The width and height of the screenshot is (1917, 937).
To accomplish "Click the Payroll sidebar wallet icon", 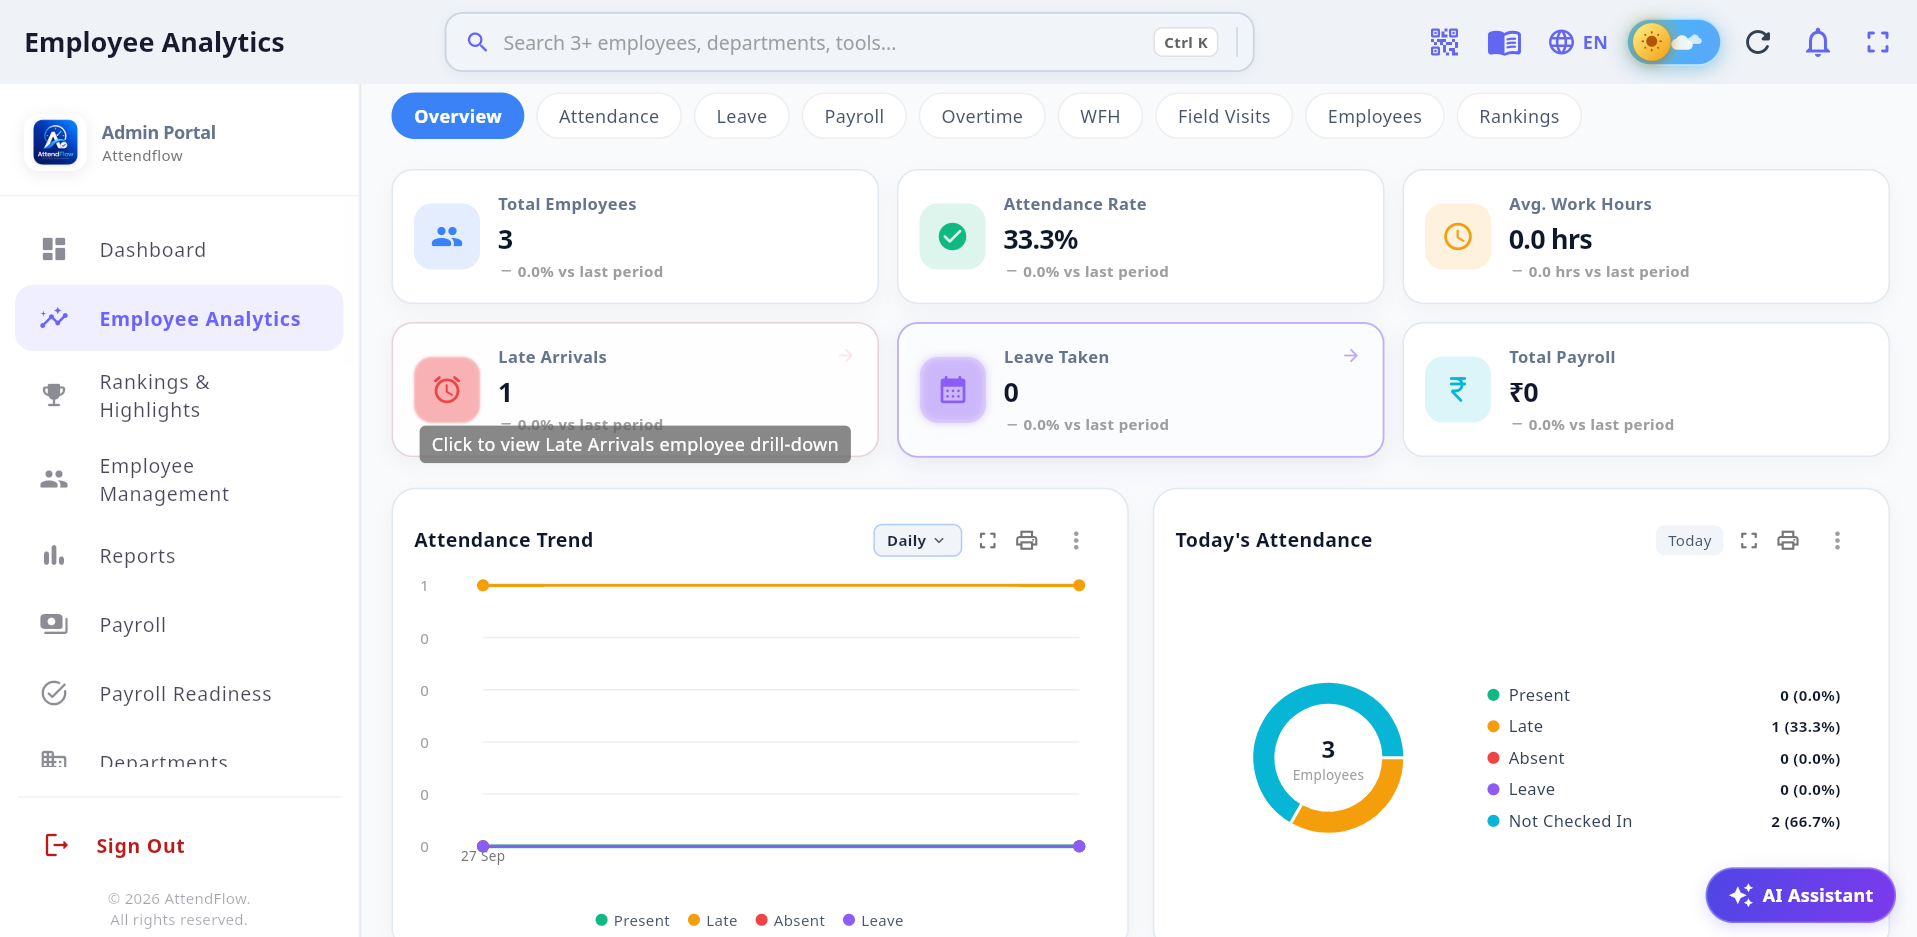I will (x=54, y=625).
